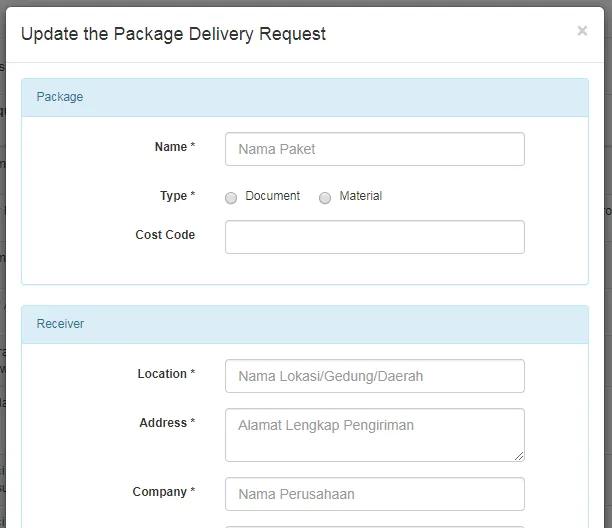Click the "Company *" field label
Image resolution: width=612 pixels, height=528 pixels.
pos(164,492)
